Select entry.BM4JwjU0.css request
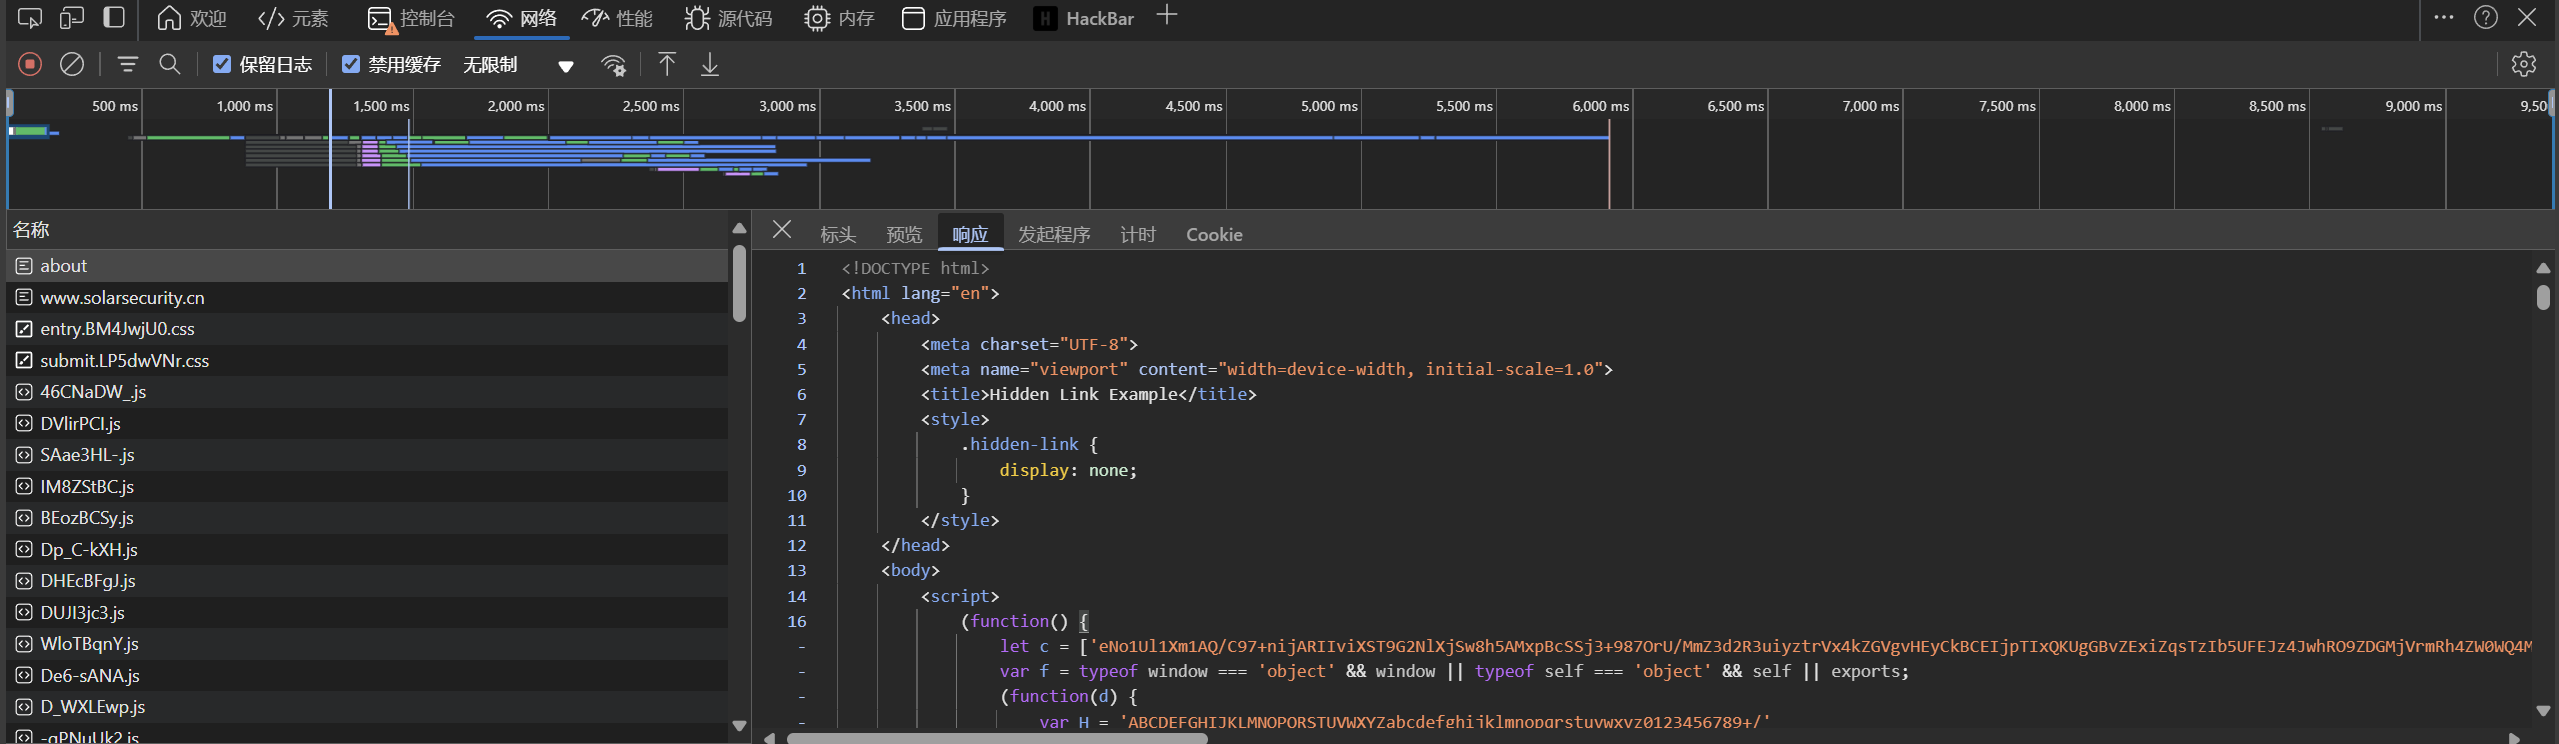The image size is (2559, 744). point(368,329)
